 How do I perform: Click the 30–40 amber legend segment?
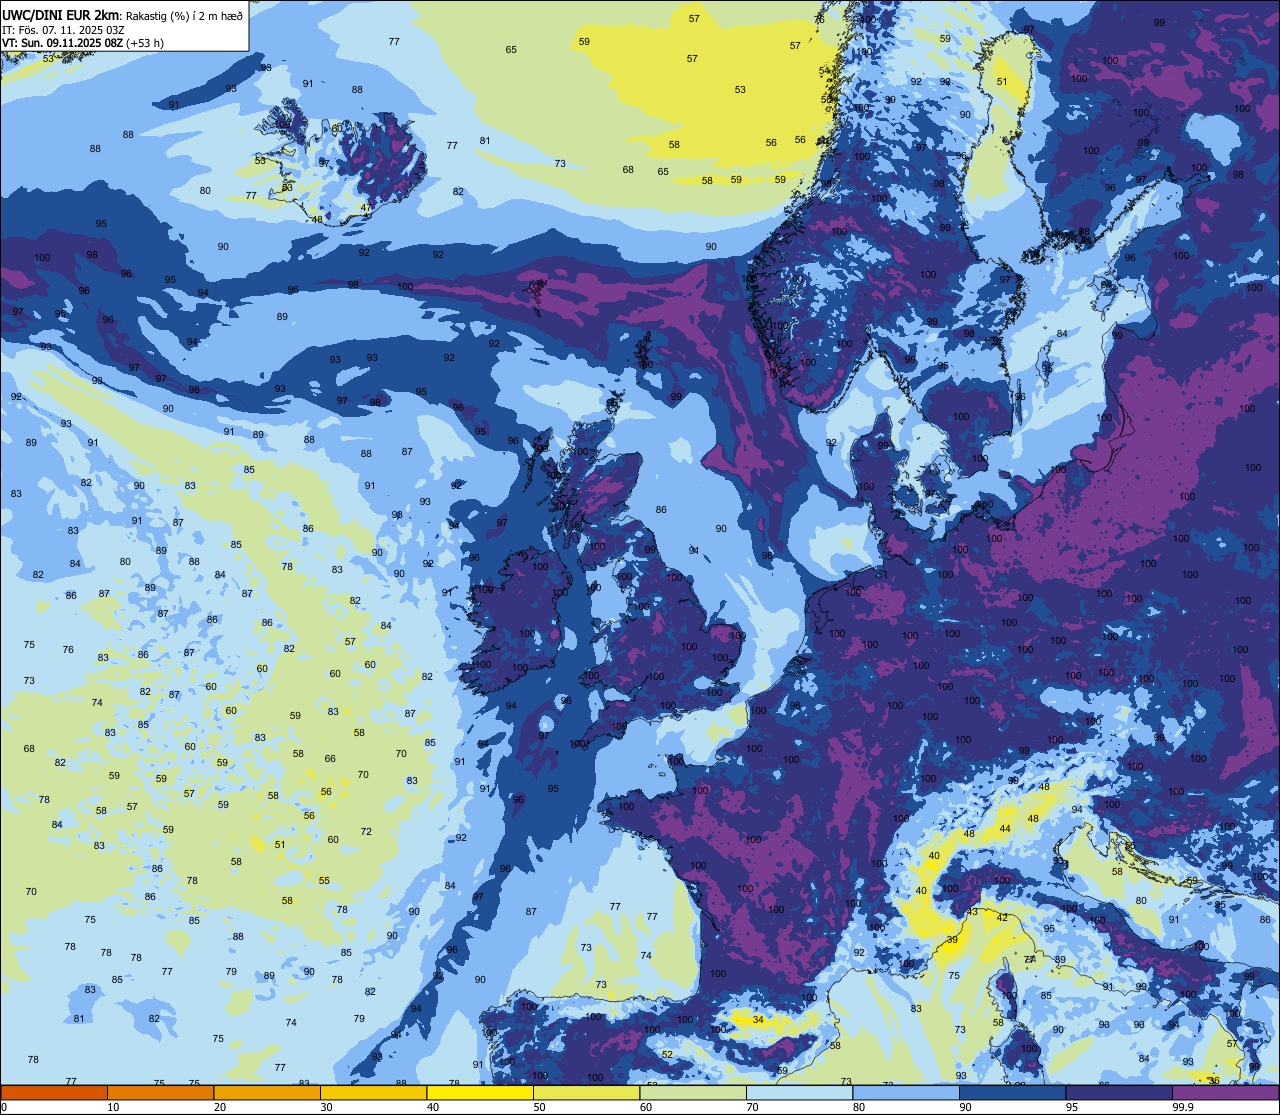coord(373,1092)
